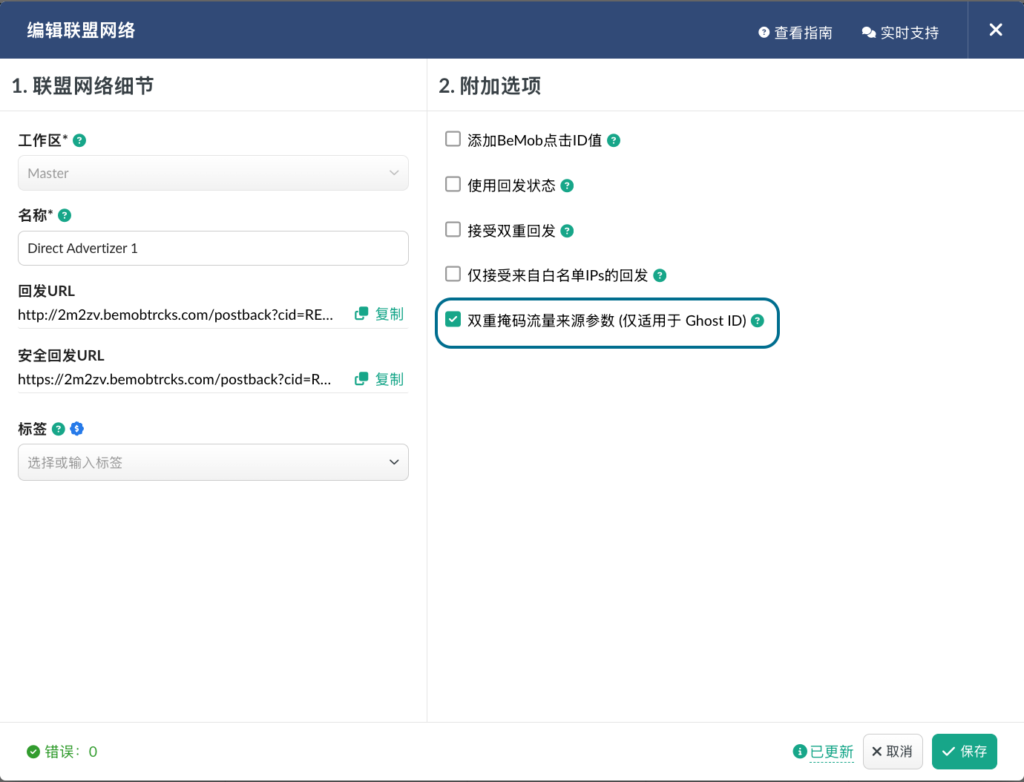Click help icon for 添加BeMob点击ID值
Image resolution: width=1024 pixels, height=782 pixels.
(x=614, y=141)
